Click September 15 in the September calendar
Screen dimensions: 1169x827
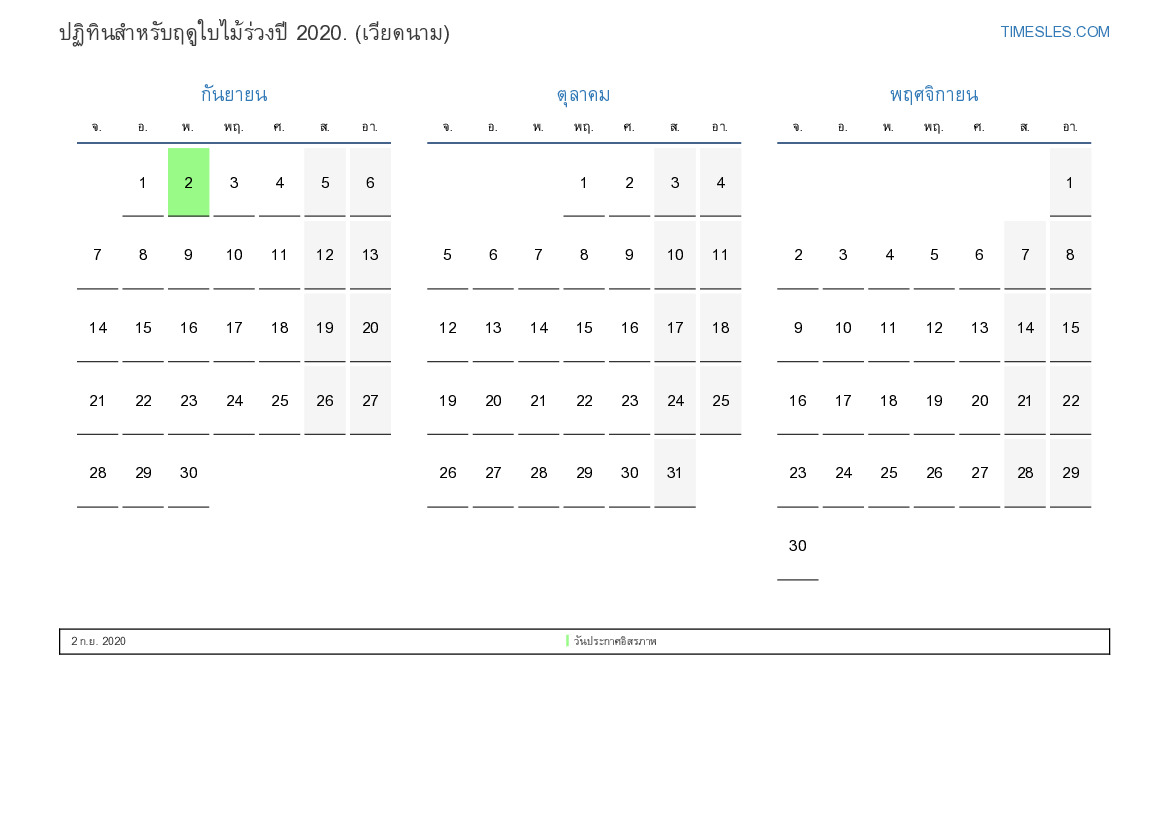(x=143, y=328)
